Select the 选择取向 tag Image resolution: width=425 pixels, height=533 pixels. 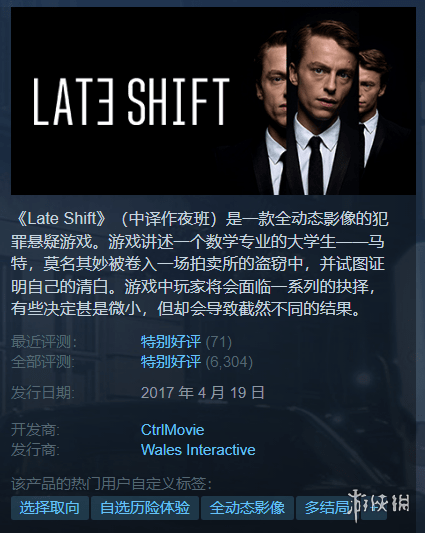coord(50,508)
